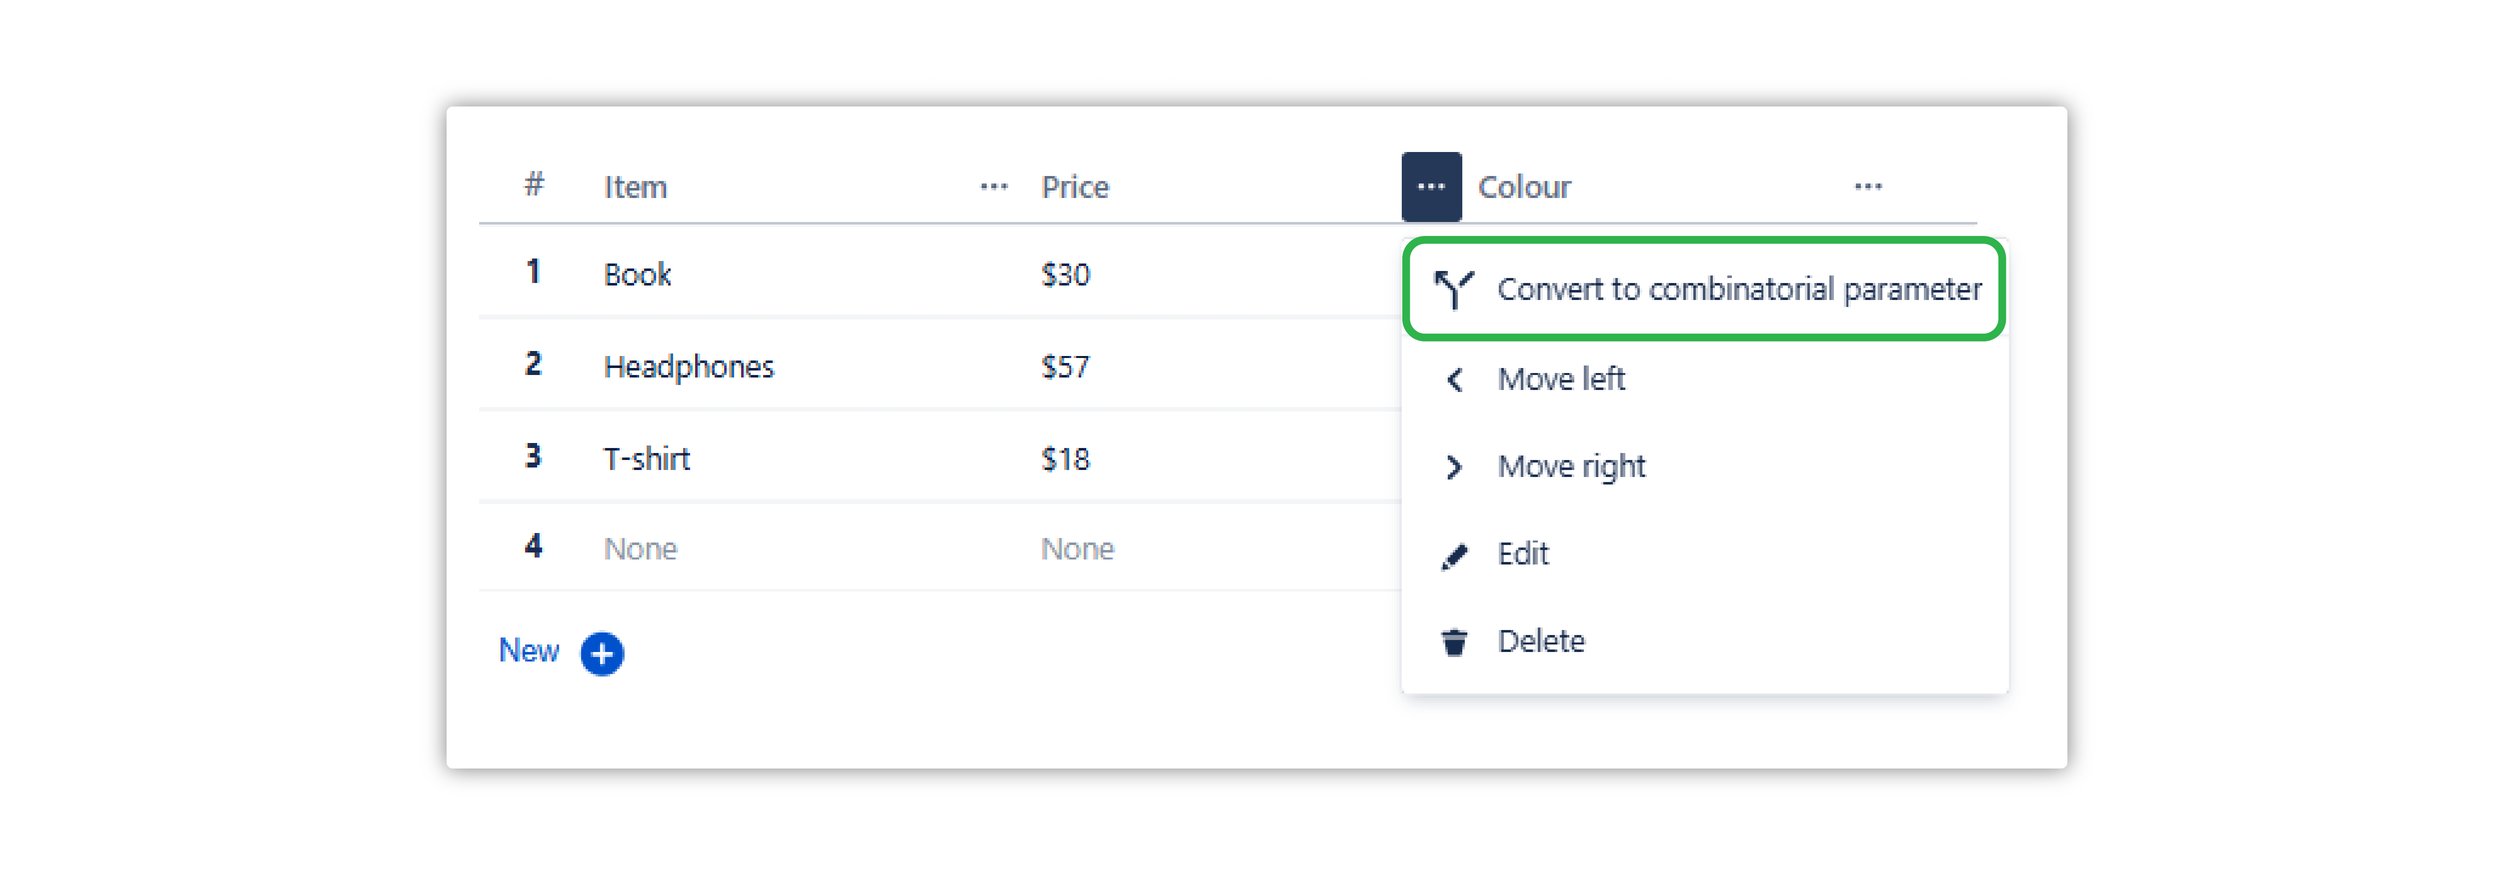2511x875 pixels.
Task: Choose Move right menu entry
Action: [1571, 467]
